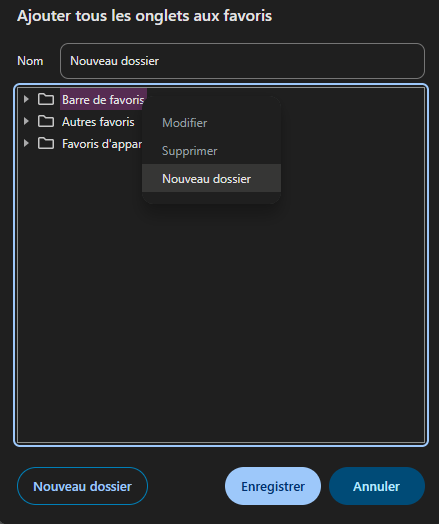Choose Modifier in the context menu
The height and width of the screenshot is (524, 439).
[211, 123]
